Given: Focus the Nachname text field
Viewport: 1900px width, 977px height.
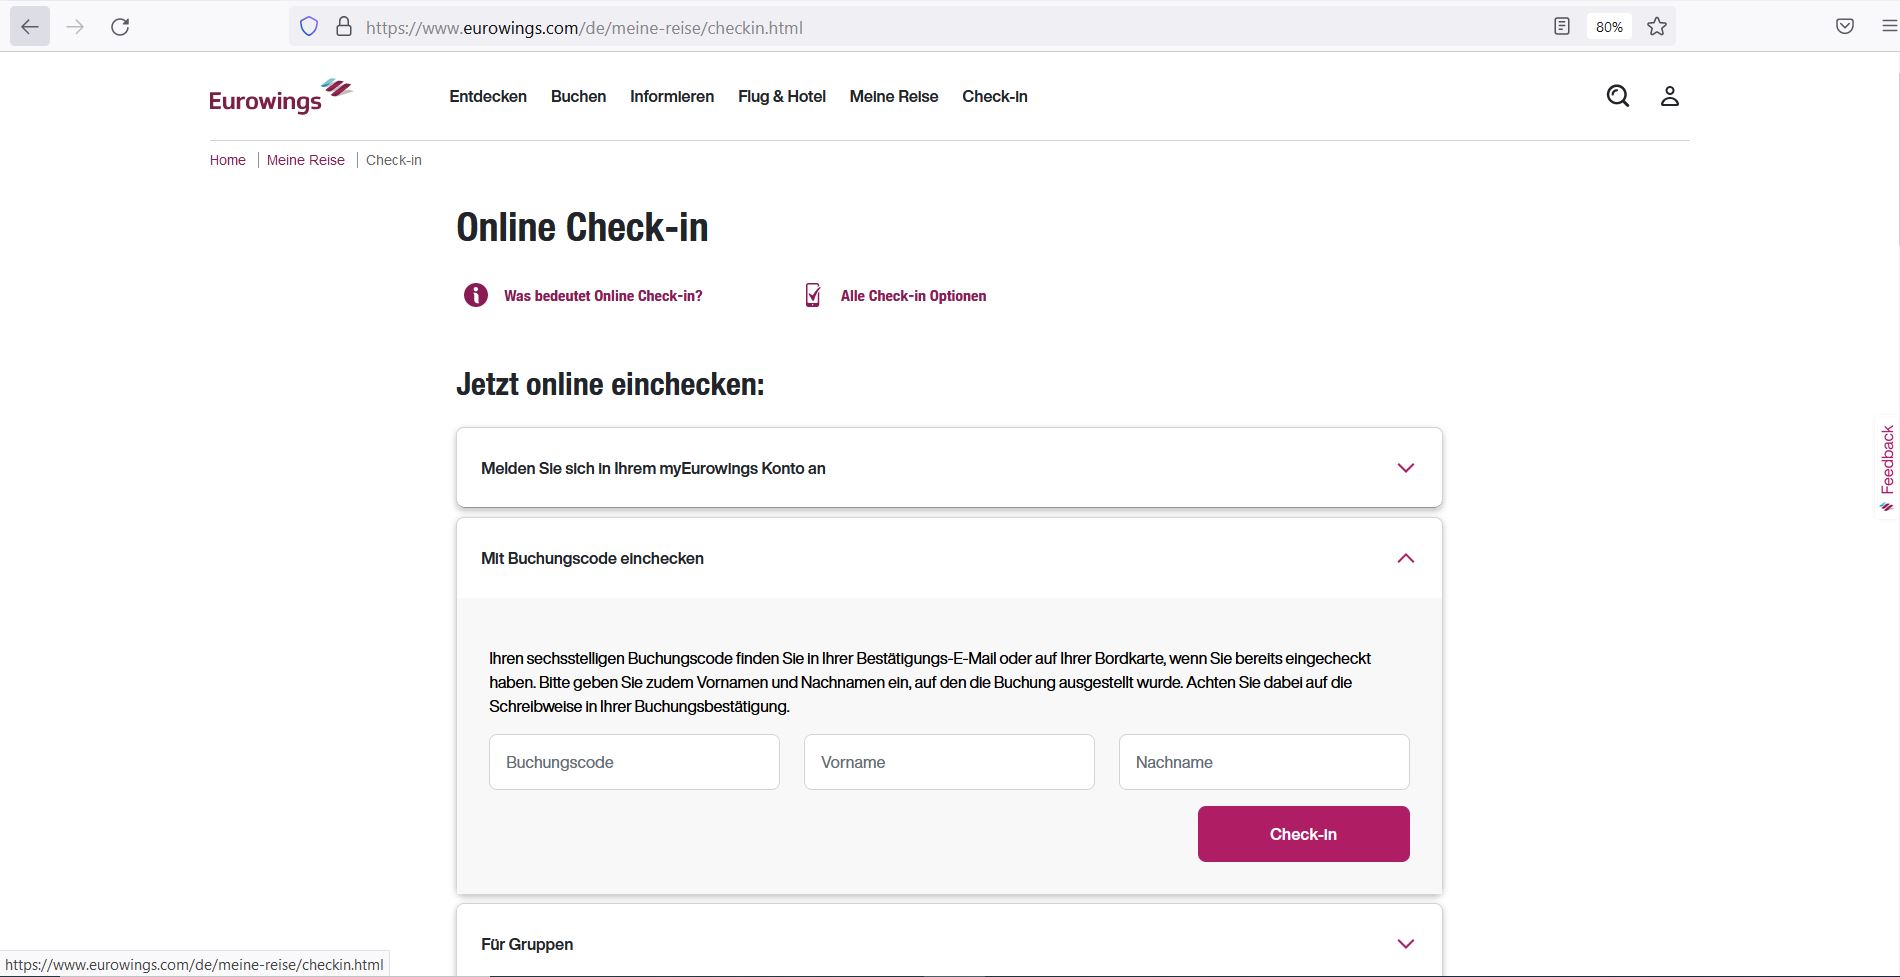Looking at the screenshot, I should click(x=1264, y=762).
